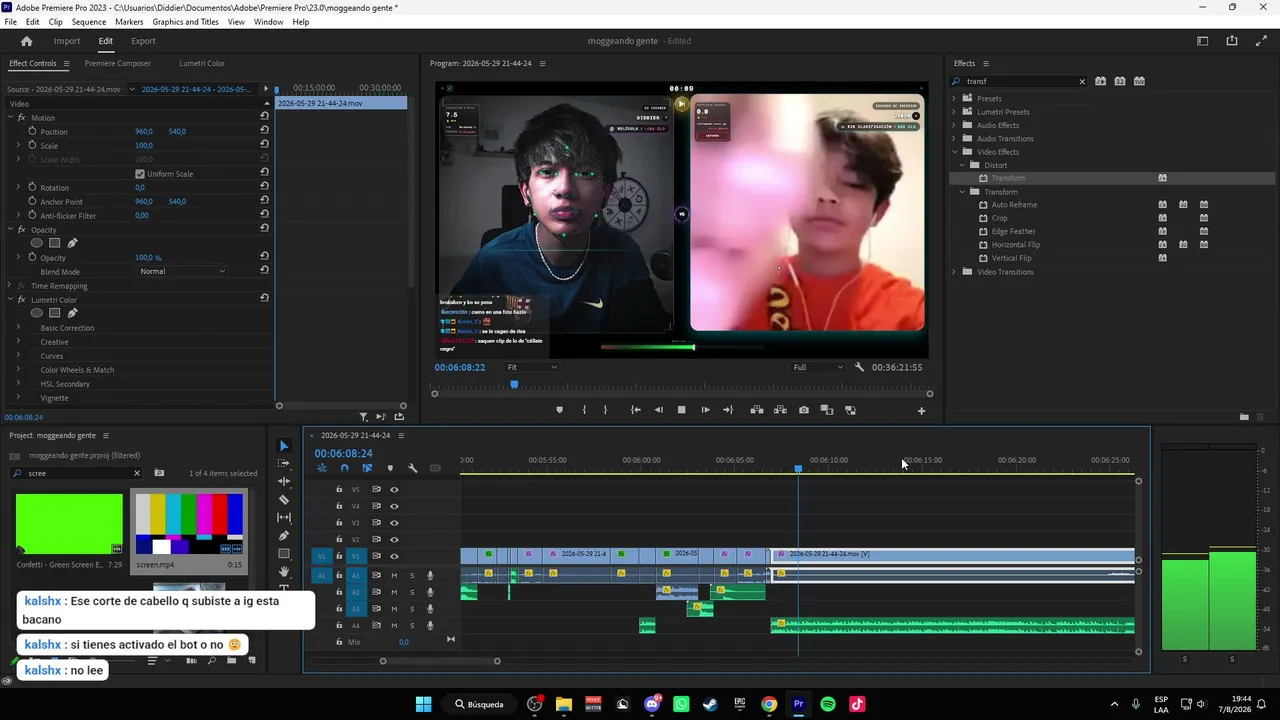
Task: Click the Project panel search field
Action: pos(78,473)
